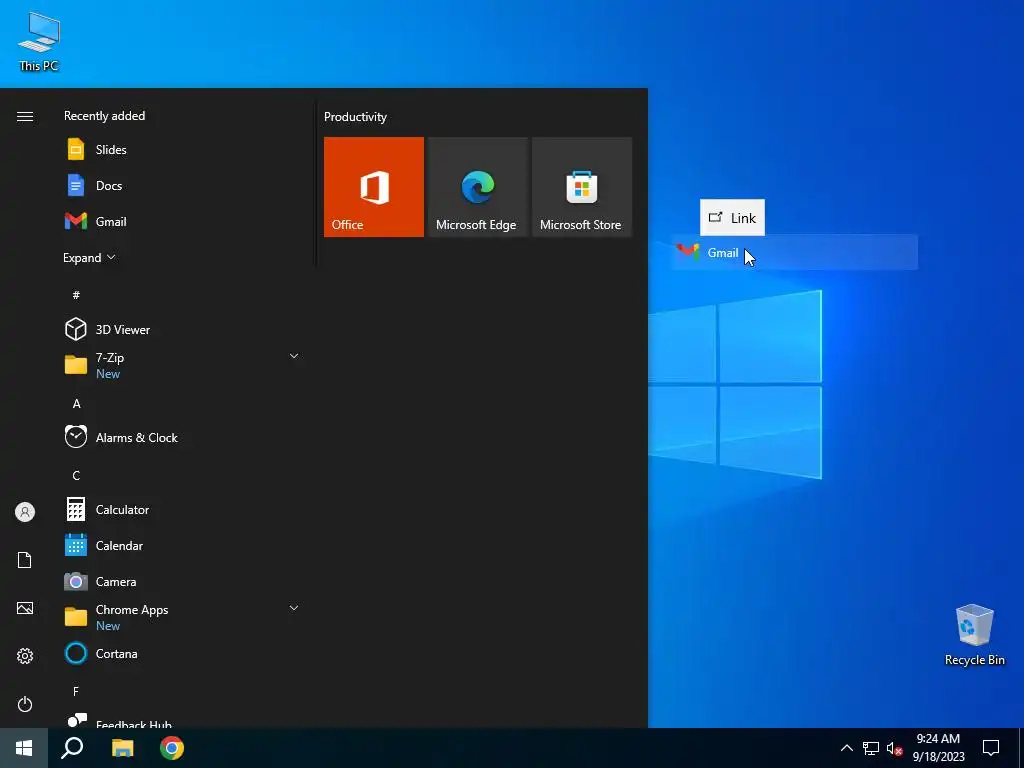Viewport: 1024px width, 768px height.
Task: Open Settings gear in Start sidebar
Action: pos(25,656)
